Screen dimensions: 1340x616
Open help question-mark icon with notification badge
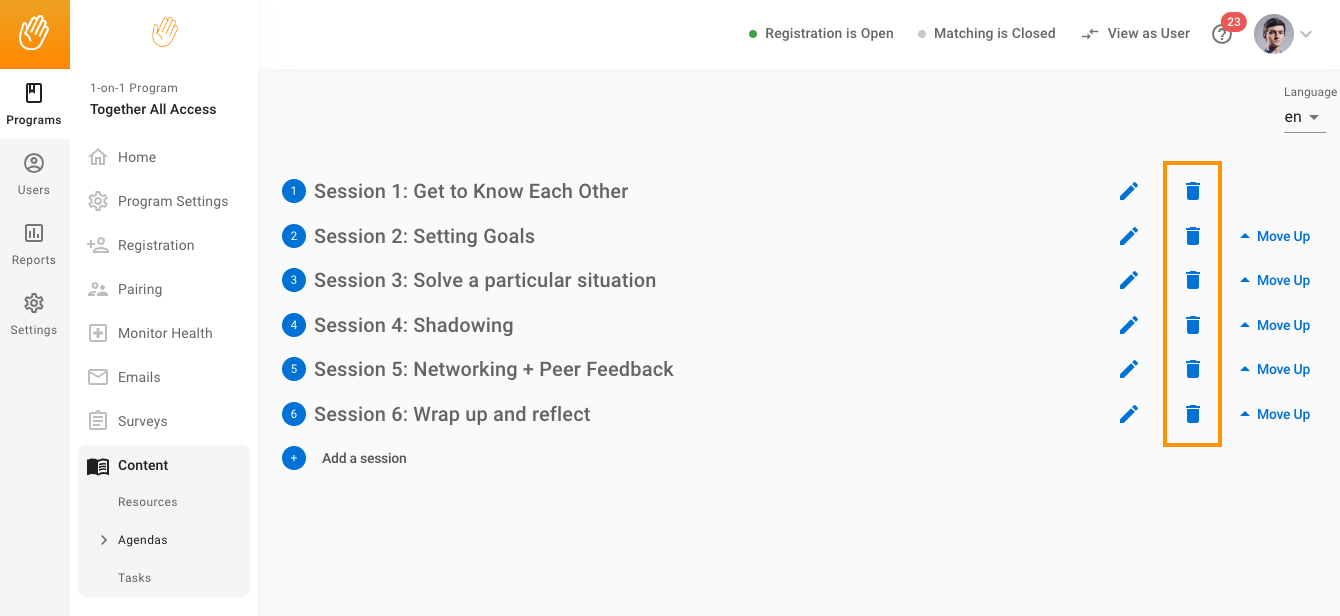tap(1221, 34)
